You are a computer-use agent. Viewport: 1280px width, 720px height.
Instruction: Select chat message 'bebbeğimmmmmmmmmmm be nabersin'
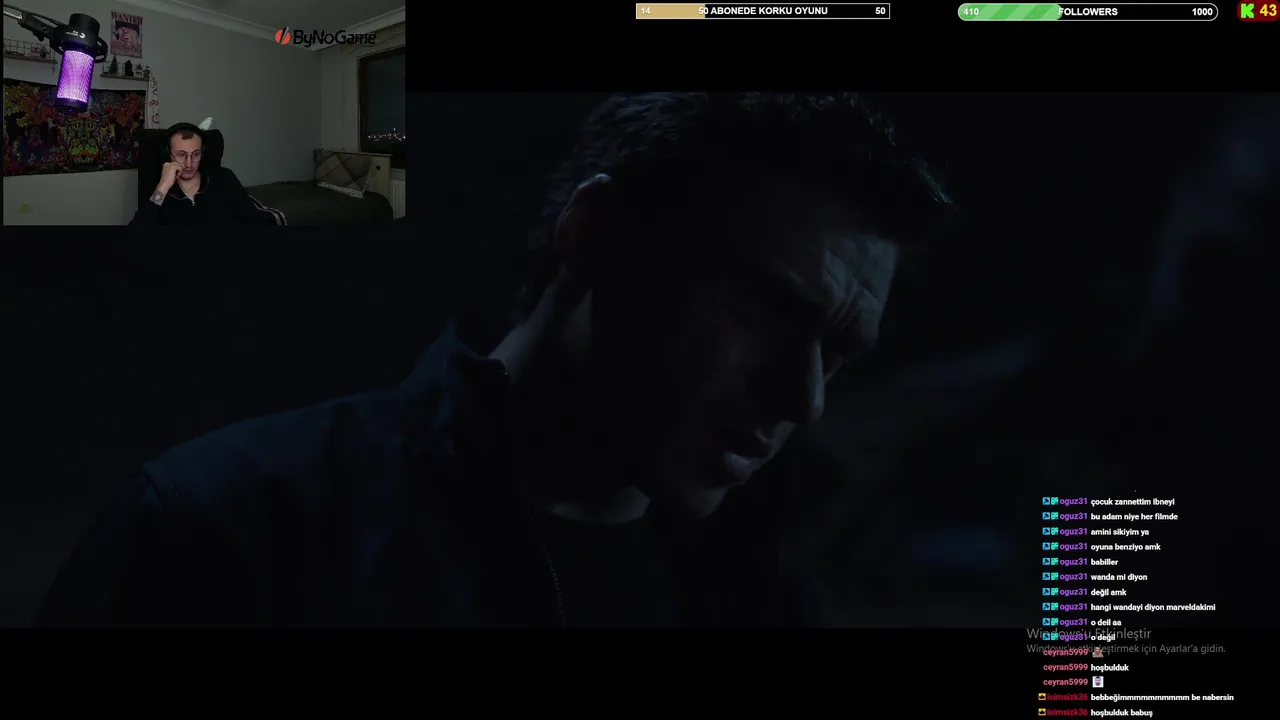(x=1161, y=697)
